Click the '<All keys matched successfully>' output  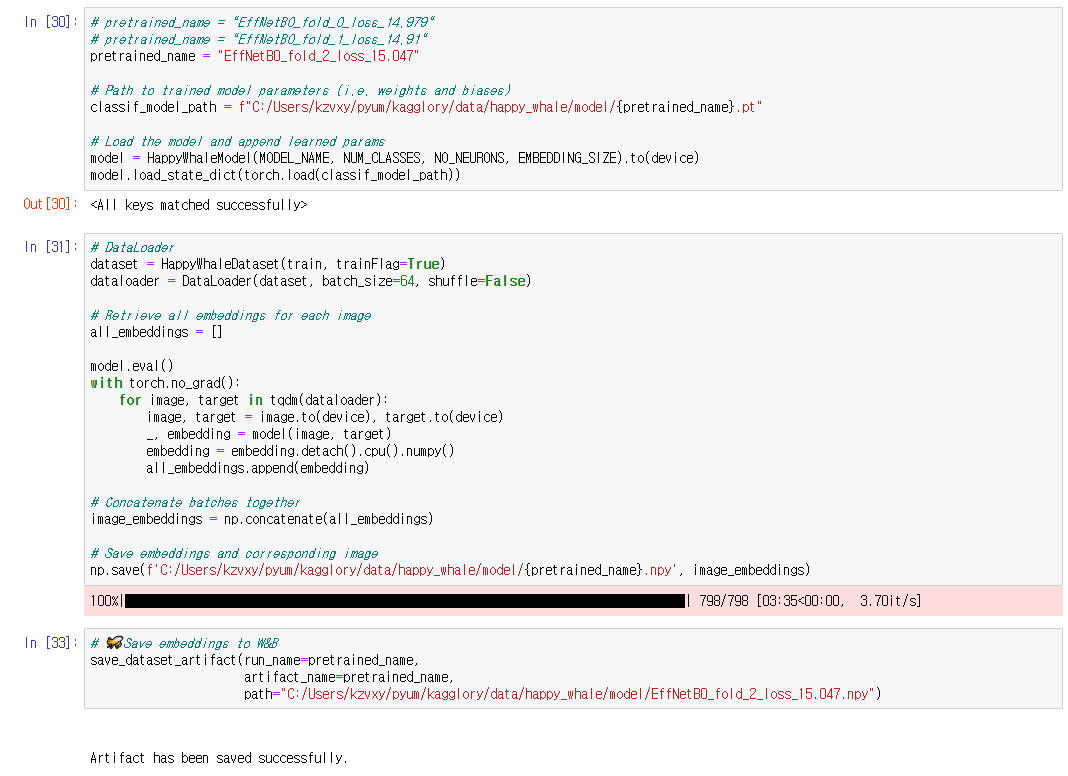click(199, 205)
